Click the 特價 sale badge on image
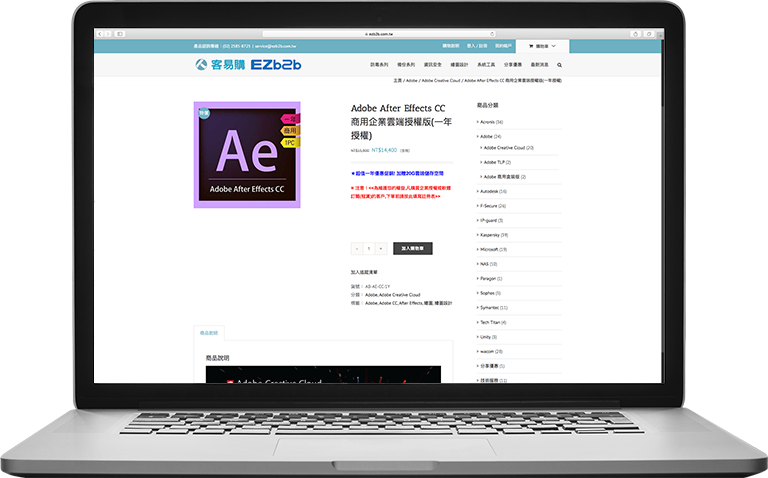This screenshot has width=768, height=478. [204, 113]
